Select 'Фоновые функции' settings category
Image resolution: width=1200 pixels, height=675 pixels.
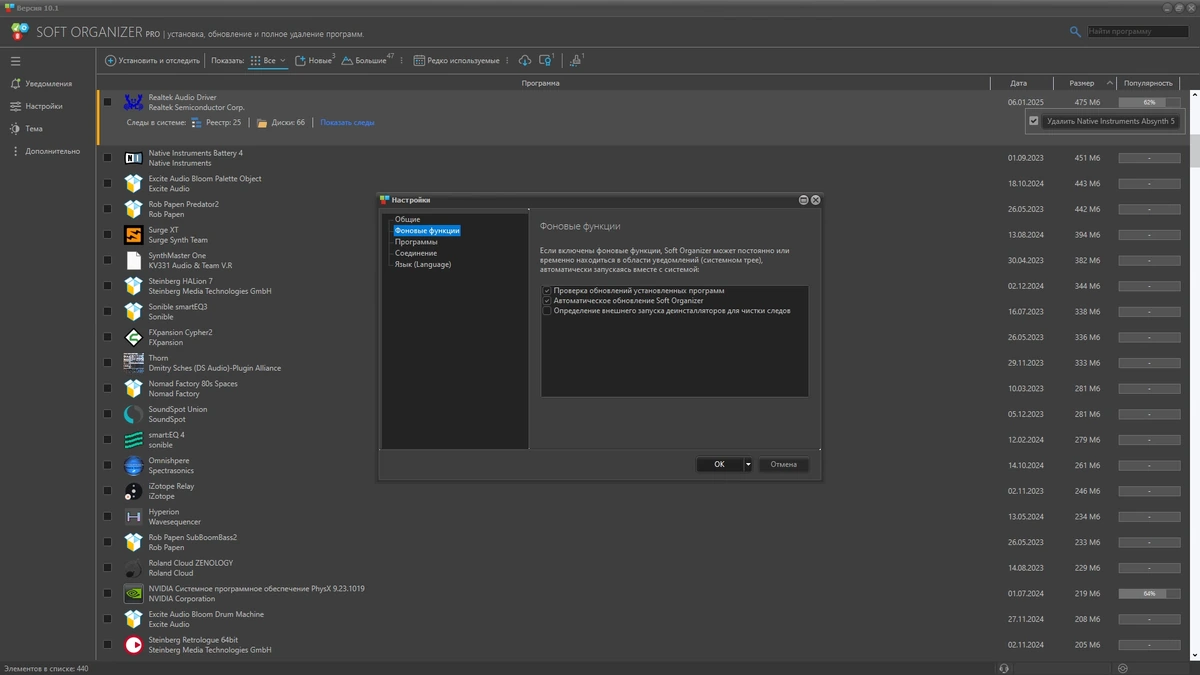tap(427, 231)
